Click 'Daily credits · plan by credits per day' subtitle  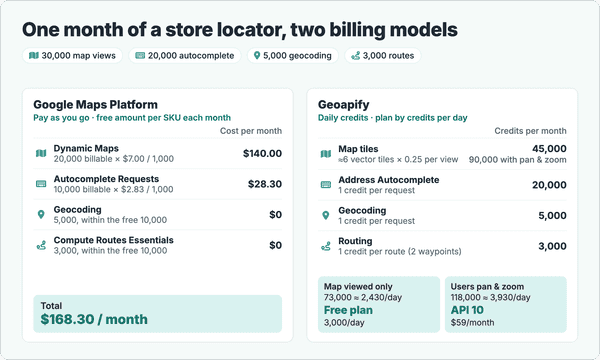(393, 118)
